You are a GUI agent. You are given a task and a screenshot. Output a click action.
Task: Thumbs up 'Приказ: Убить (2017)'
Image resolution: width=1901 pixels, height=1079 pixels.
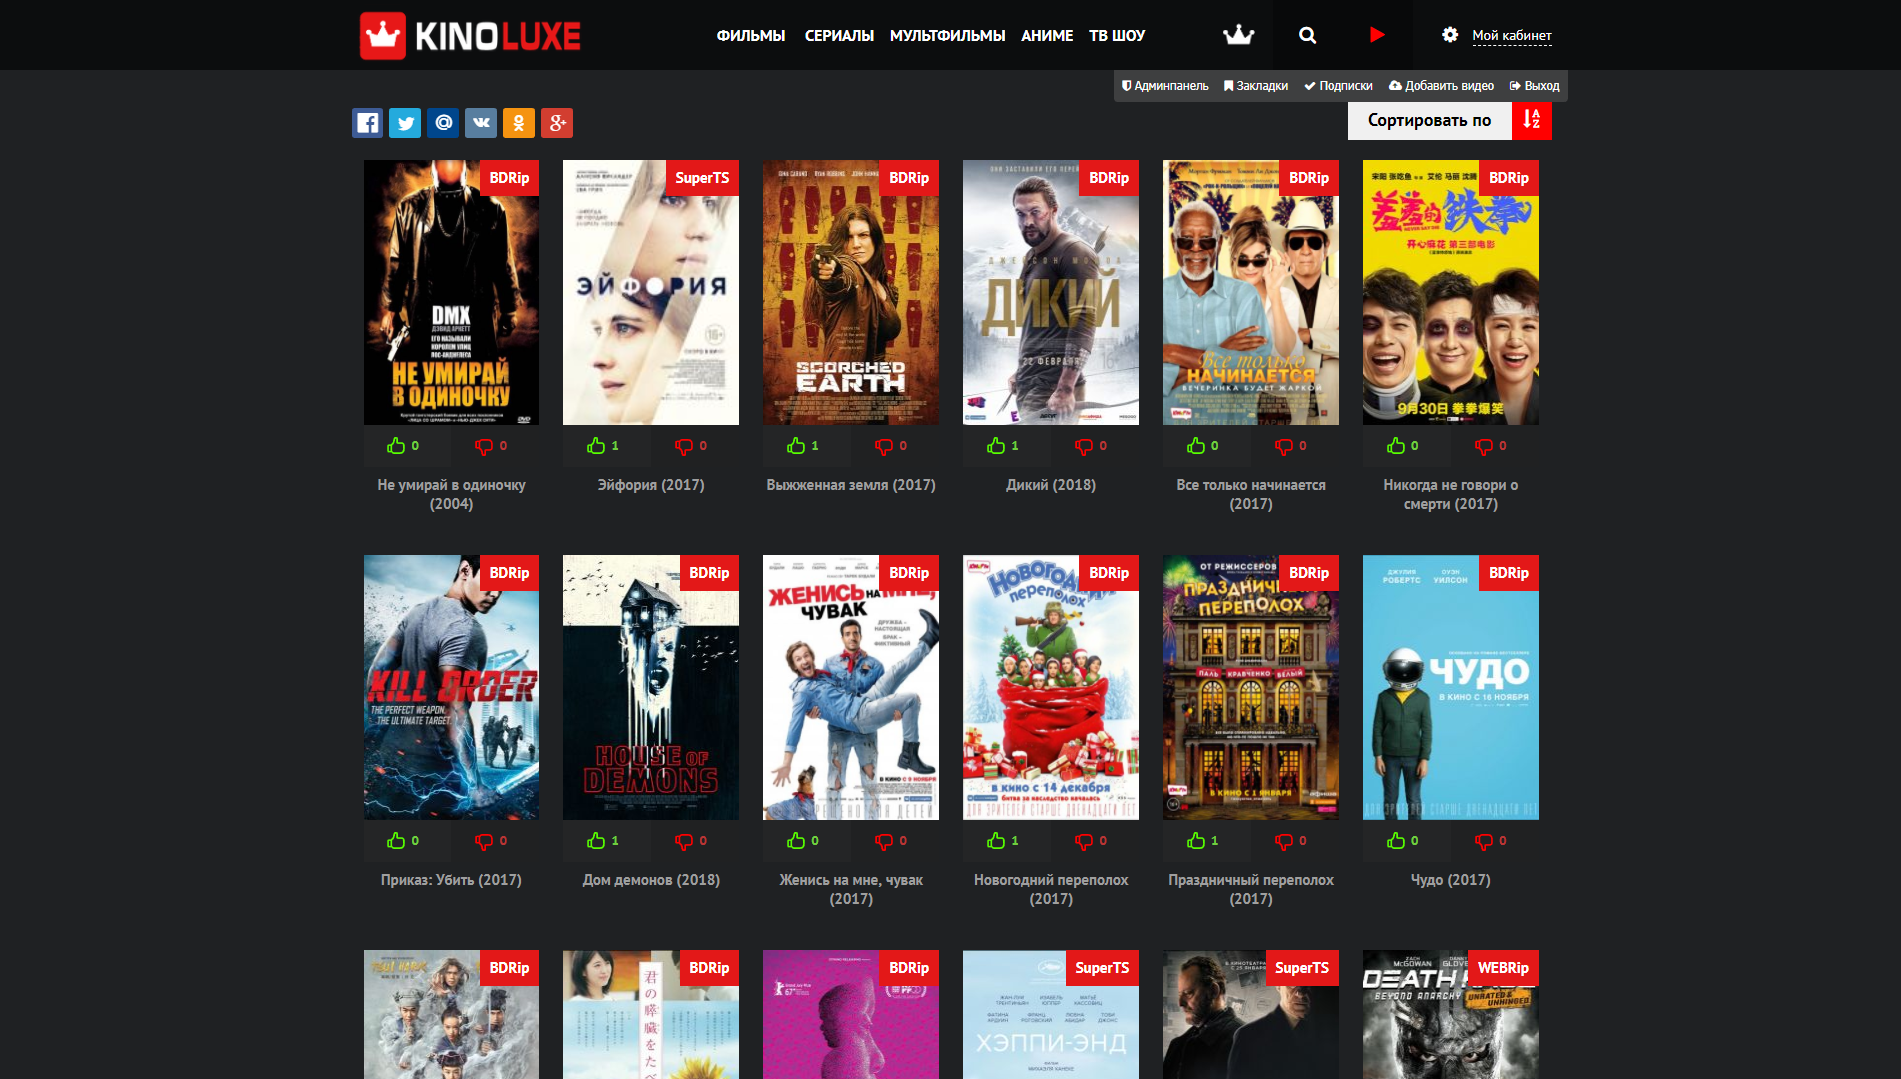pos(397,841)
